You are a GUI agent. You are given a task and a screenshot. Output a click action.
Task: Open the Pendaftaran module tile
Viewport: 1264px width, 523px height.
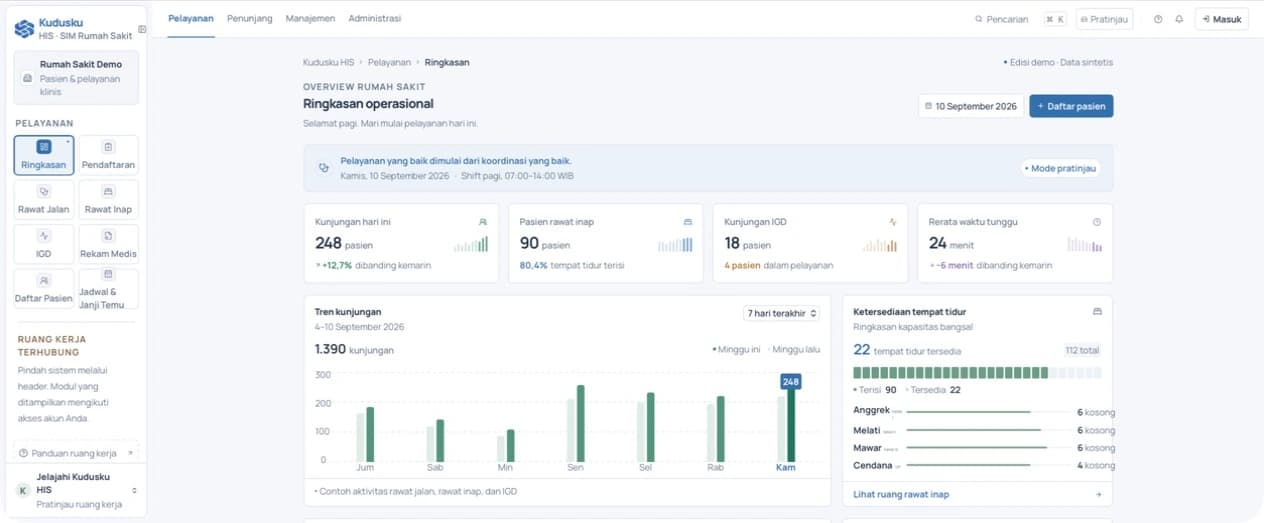click(109, 156)
